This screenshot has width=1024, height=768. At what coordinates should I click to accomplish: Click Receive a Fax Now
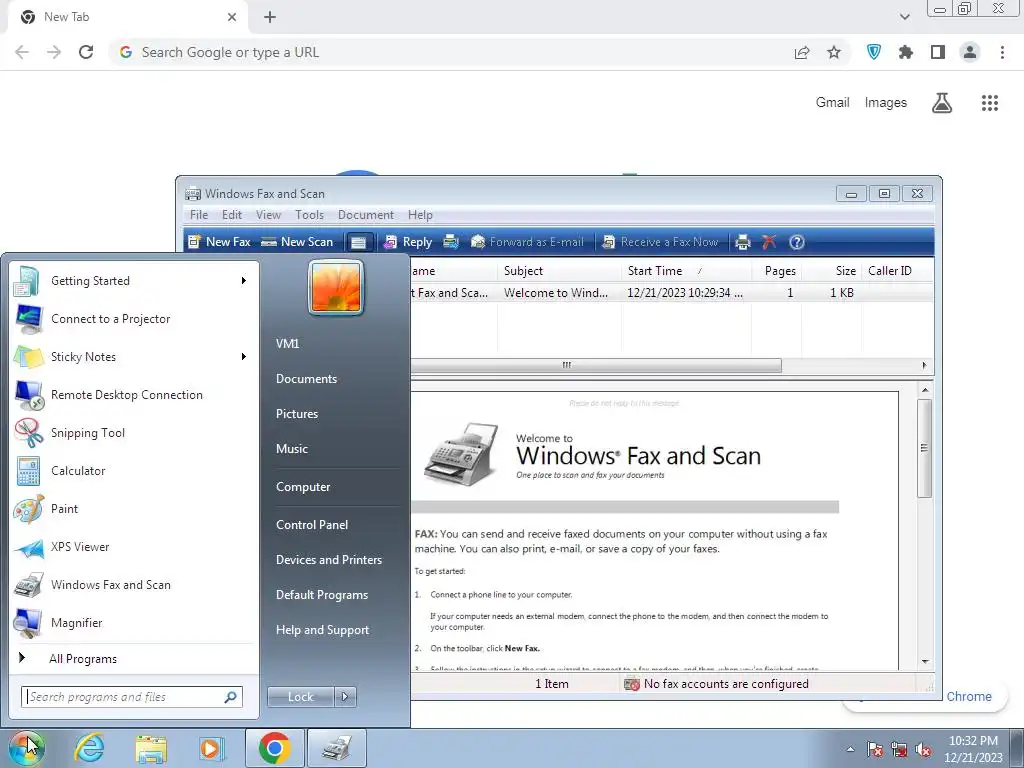pyautogui.click(x=660, y=242)
